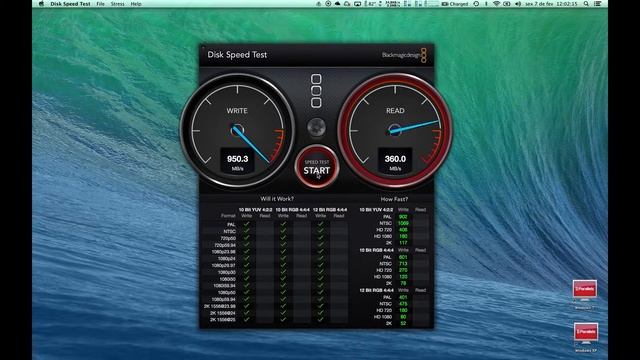Click the AirPlay display icon in the menu bar
Viewport: 640px width, 360px height.
pyautogui.click(x=358, y=4)
